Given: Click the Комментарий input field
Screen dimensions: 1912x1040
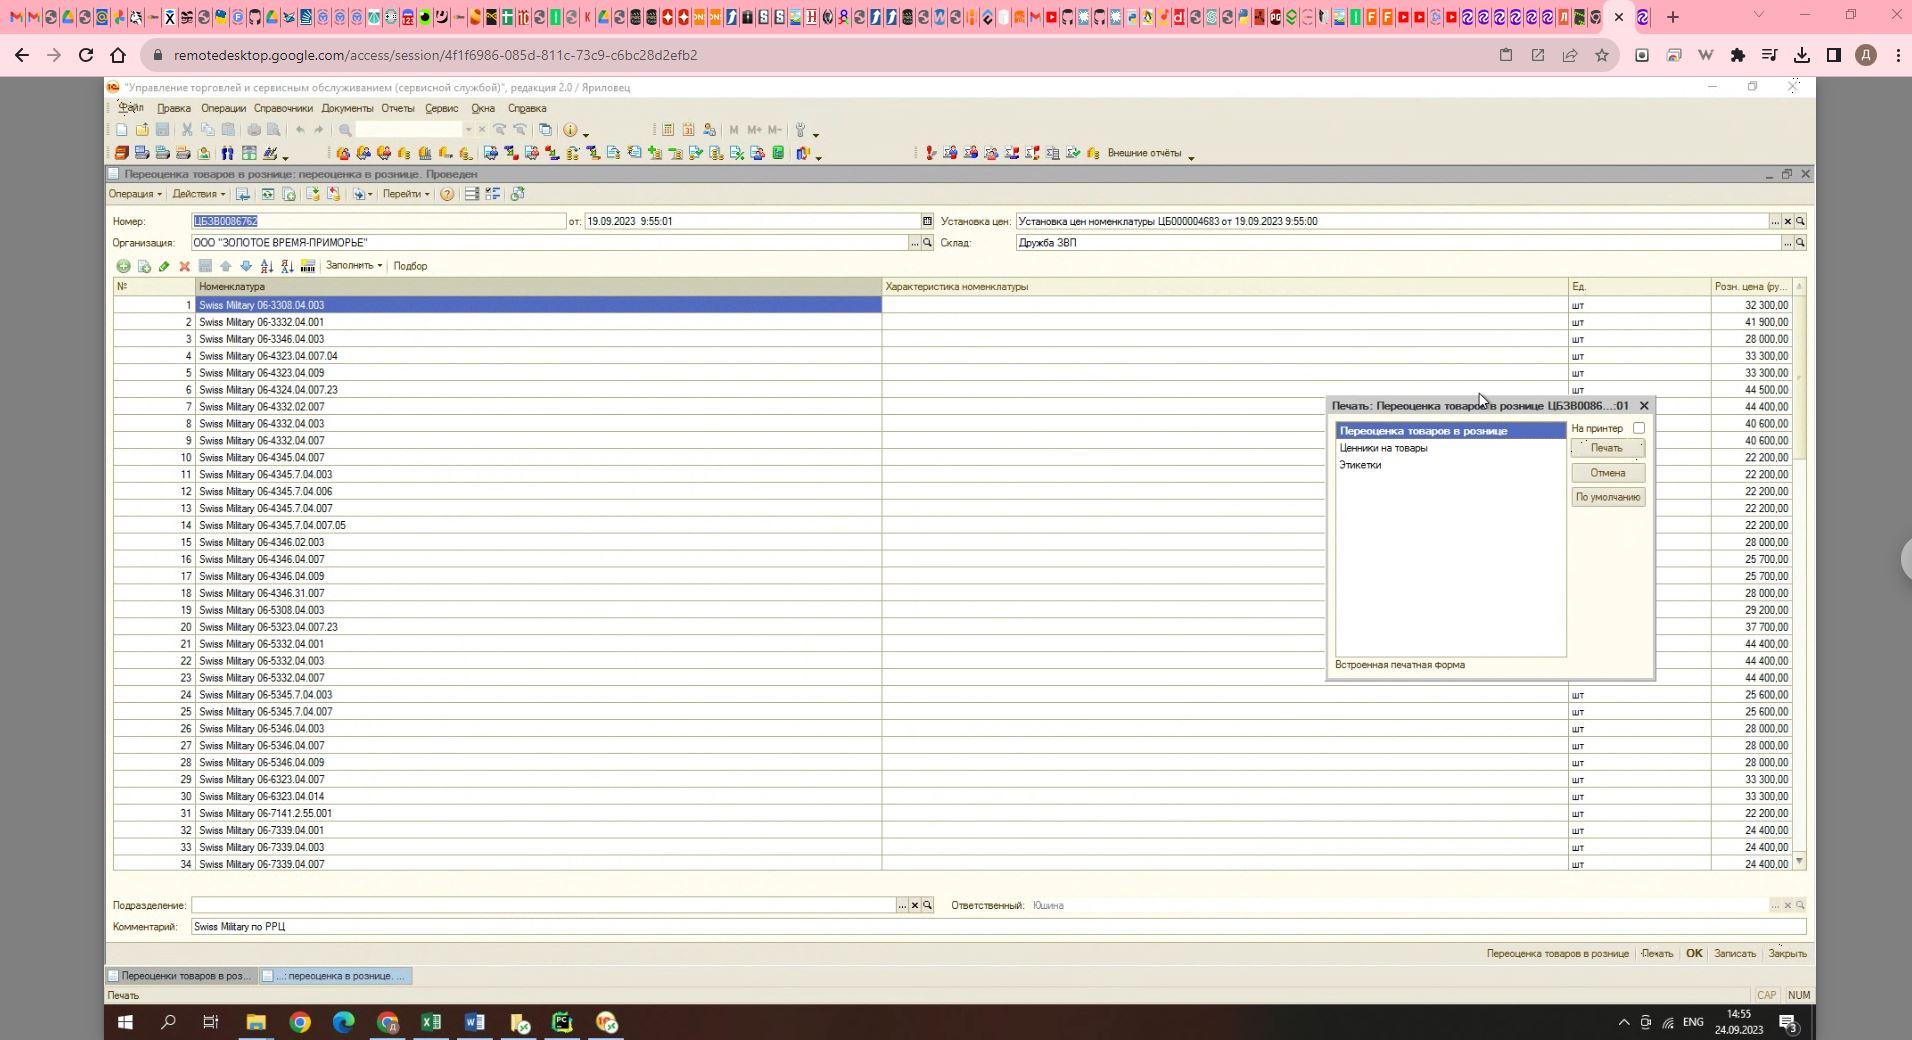Looking at the screenshot, I should point(998,927).
